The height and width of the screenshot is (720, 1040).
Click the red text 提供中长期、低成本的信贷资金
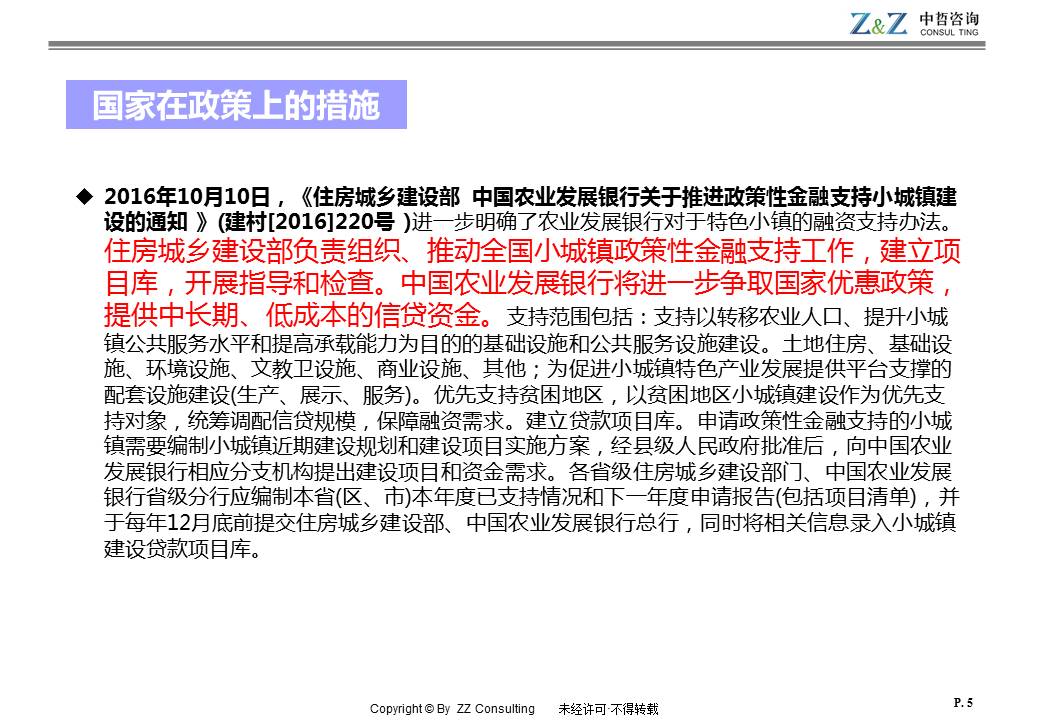(297, 316)
